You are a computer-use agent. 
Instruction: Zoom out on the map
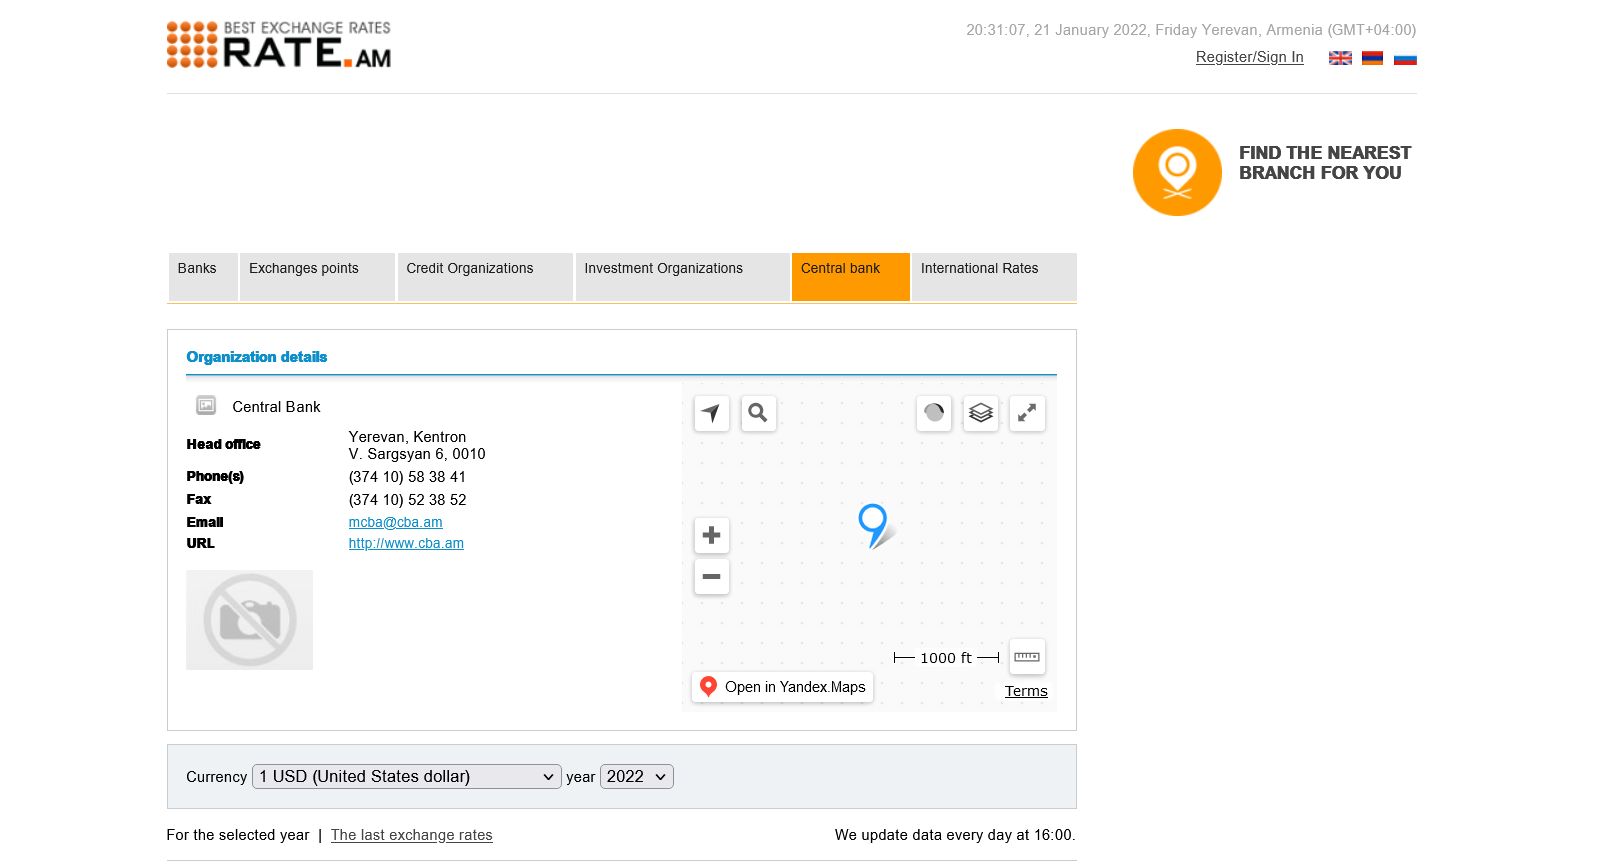click(x=711, y=577)
